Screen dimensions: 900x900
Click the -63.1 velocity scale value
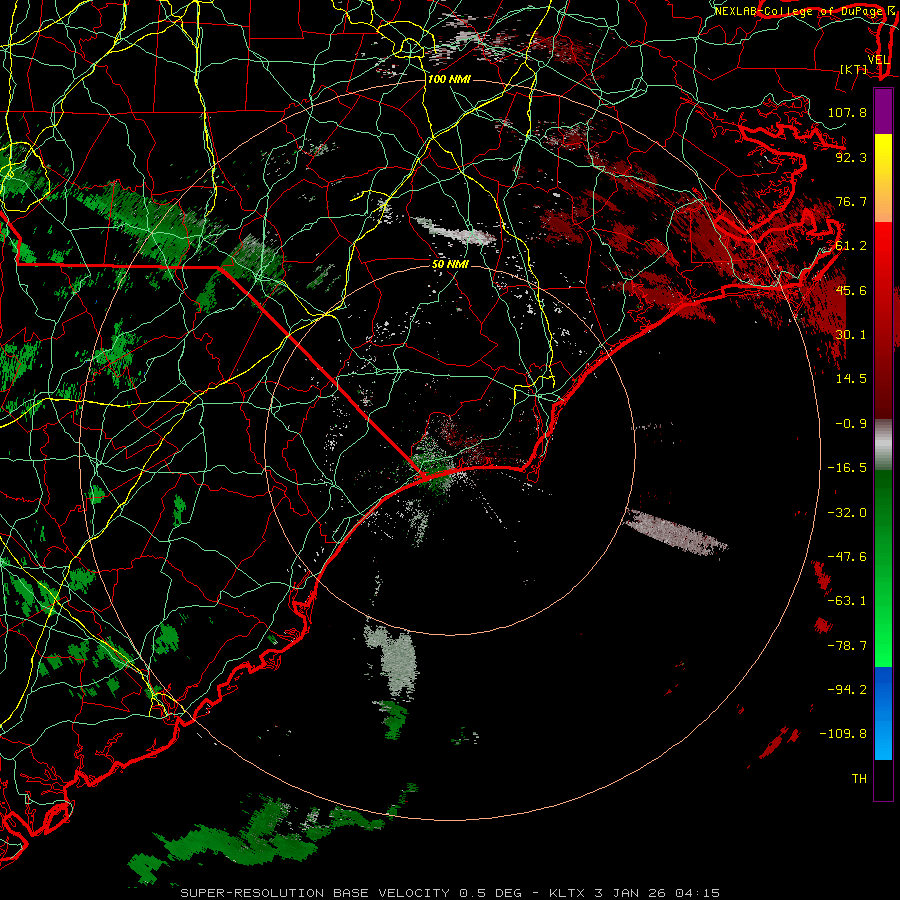pos(847,601)
